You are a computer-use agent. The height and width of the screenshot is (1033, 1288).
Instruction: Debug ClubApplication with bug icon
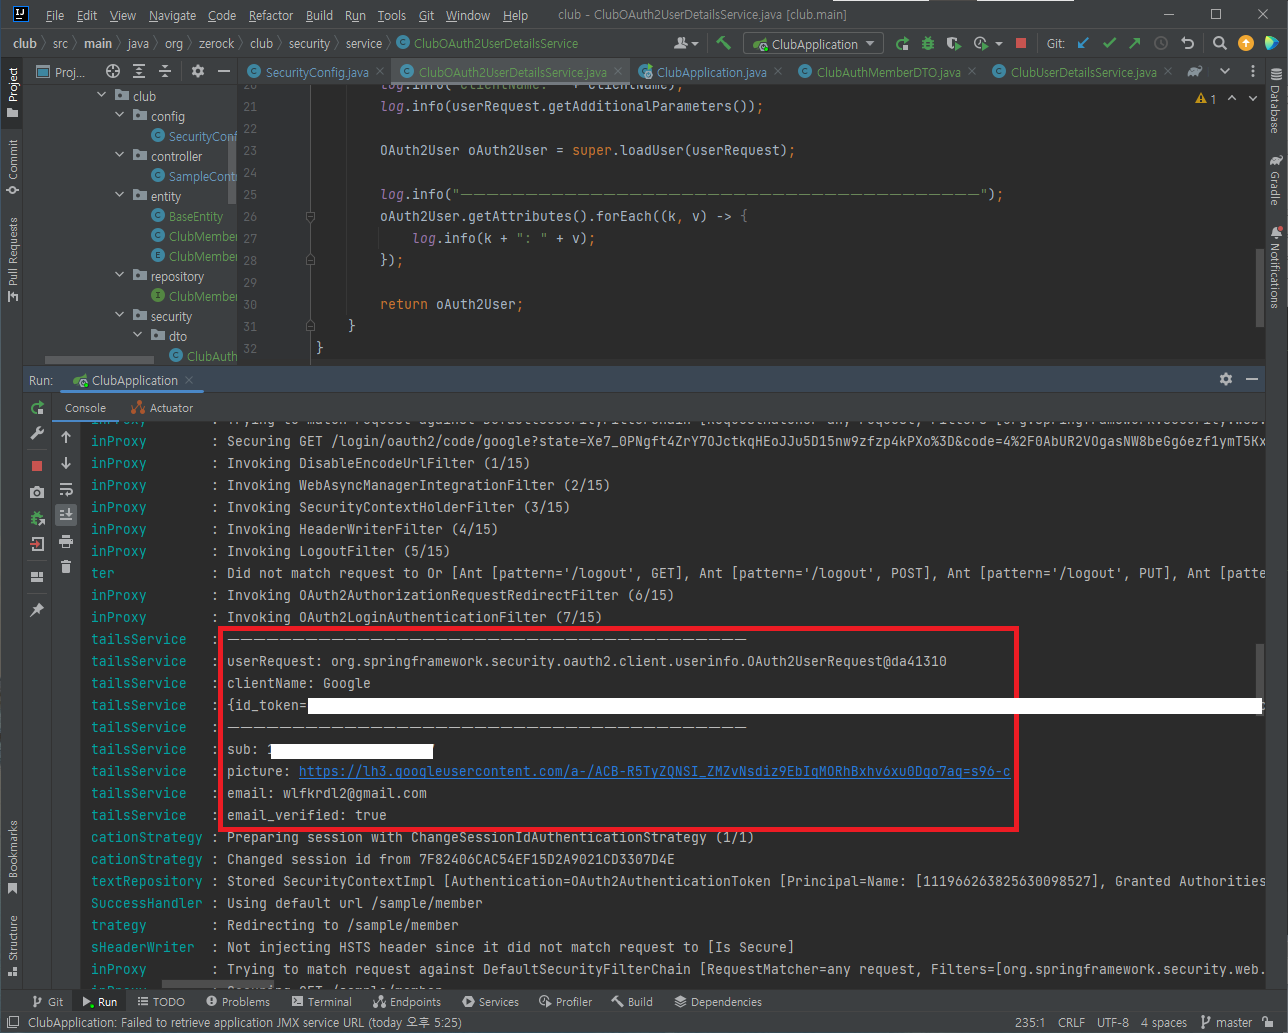click(x=928, y=43)
